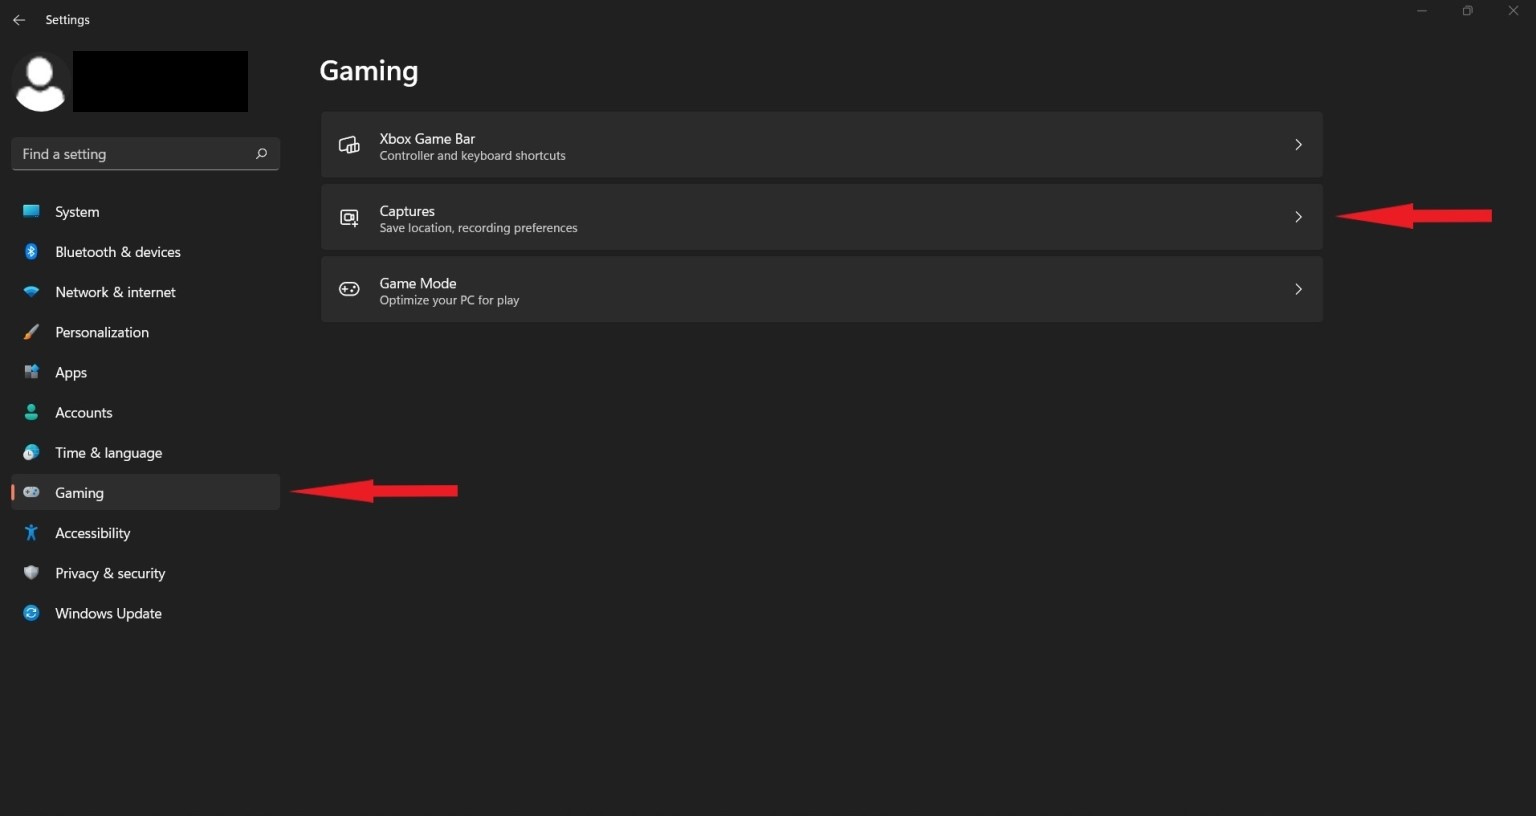1536x816 pixels.
Task: Open the System settings category
Action: pos(145,211)
